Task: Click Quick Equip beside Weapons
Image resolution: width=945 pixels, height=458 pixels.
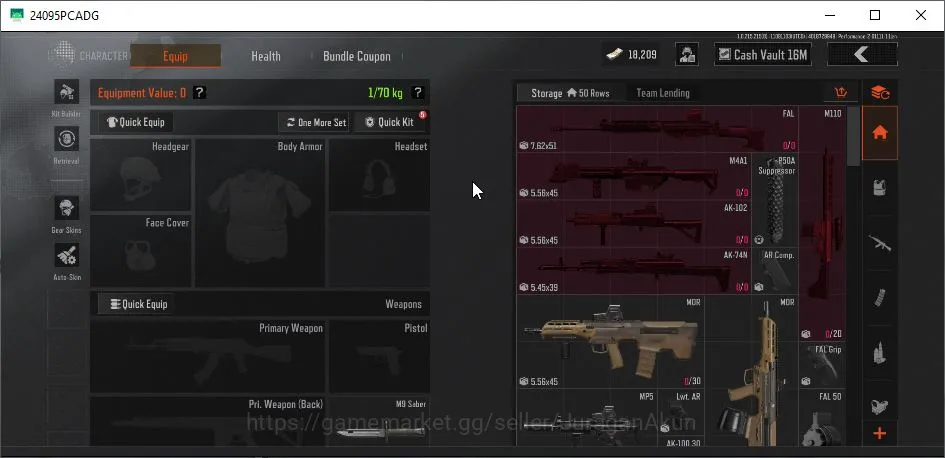Action: coord(136,304)
